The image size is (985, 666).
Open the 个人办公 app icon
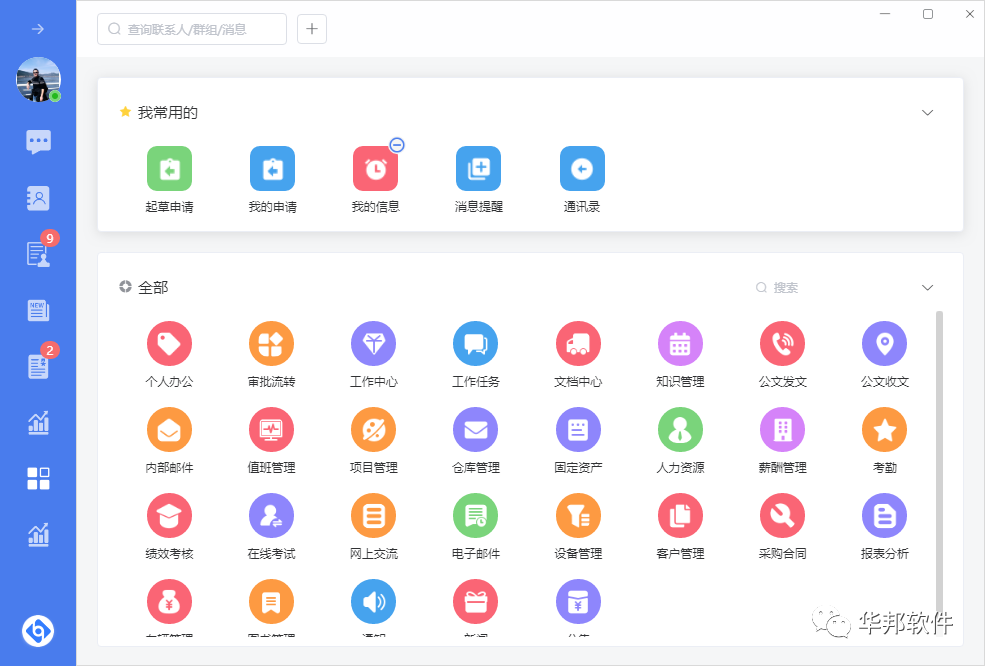169,344
